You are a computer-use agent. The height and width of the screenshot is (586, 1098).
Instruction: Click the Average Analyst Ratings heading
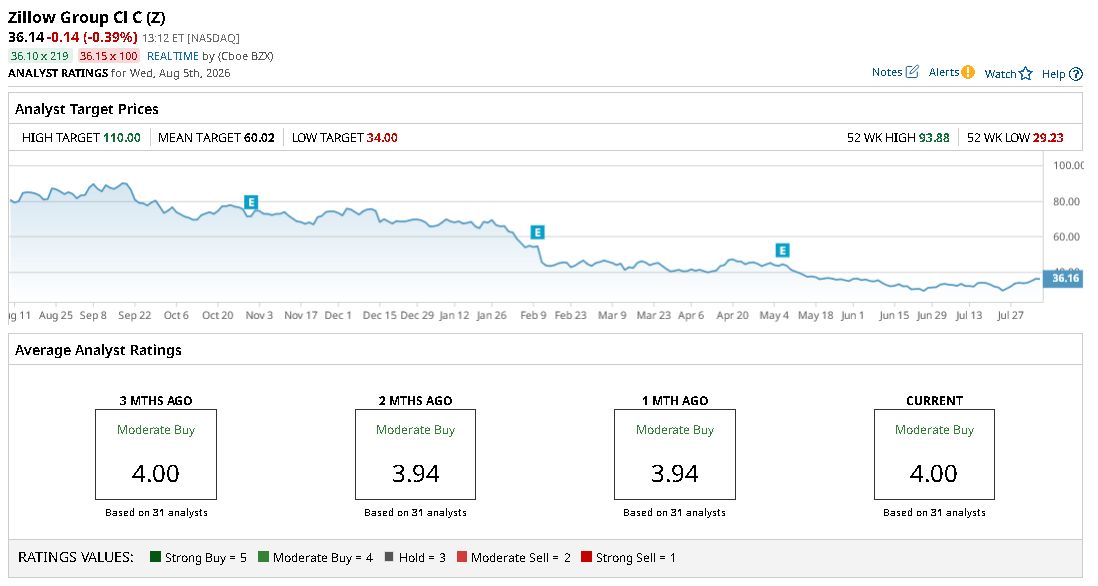tap(98, 350)
